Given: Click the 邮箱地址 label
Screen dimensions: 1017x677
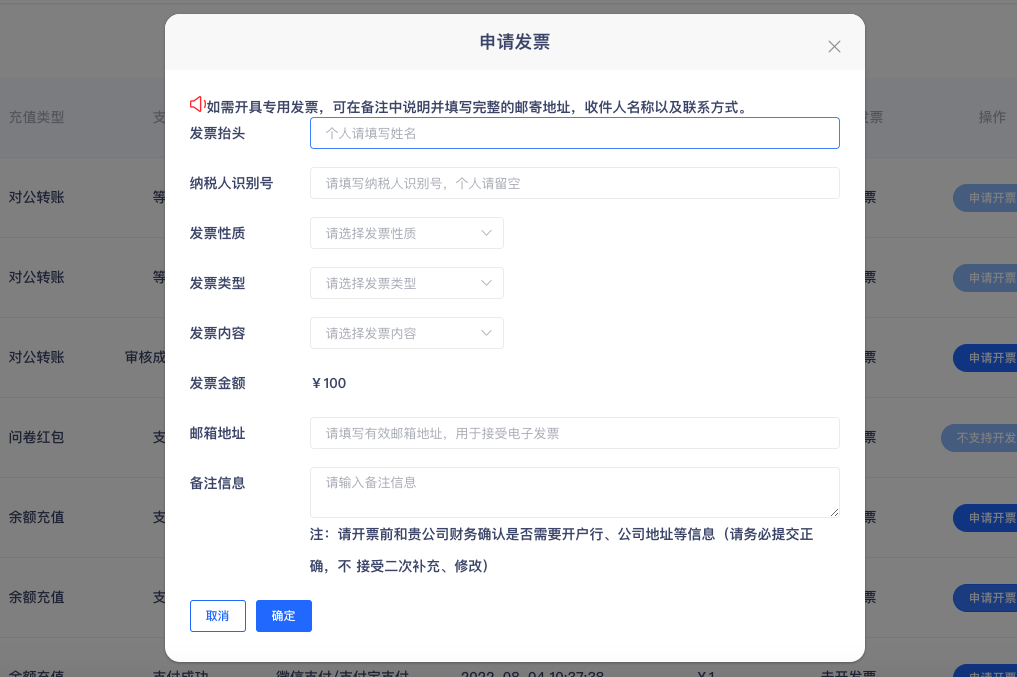Looking at the screenshot, I should pos(217,433).
